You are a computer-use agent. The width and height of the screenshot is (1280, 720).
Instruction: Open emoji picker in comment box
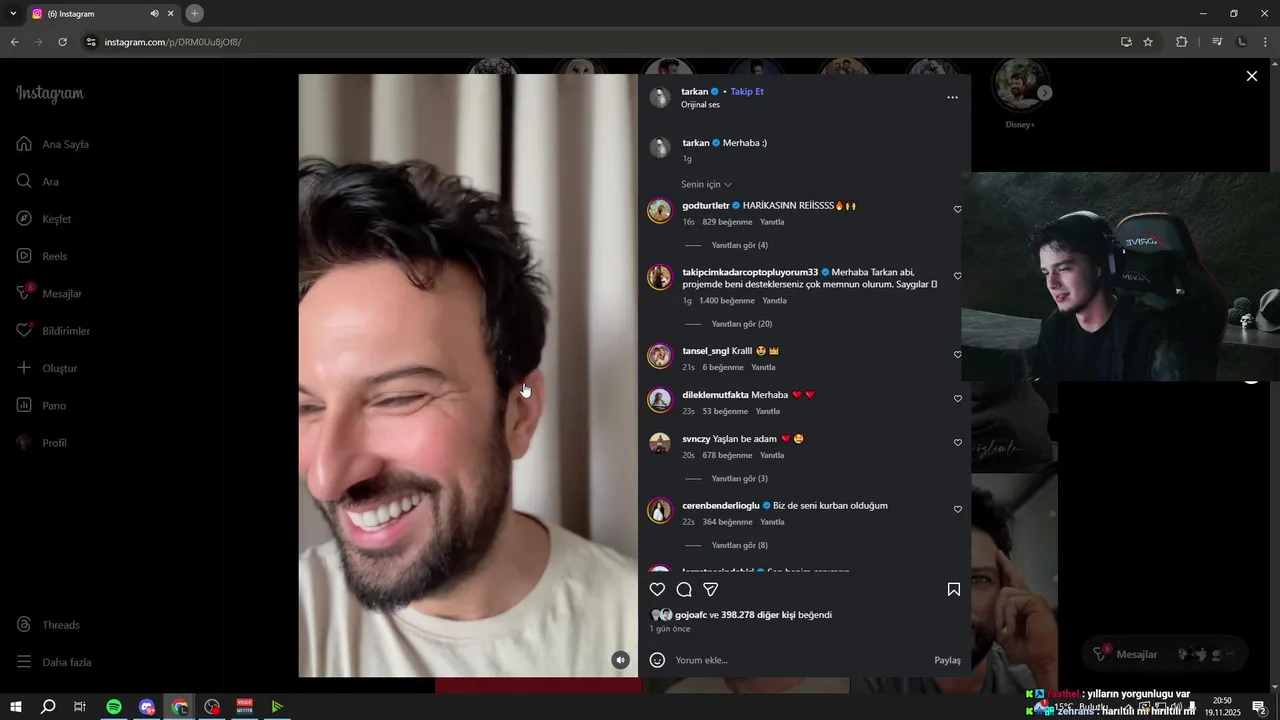pyautogui.click(x=657, y=660)
